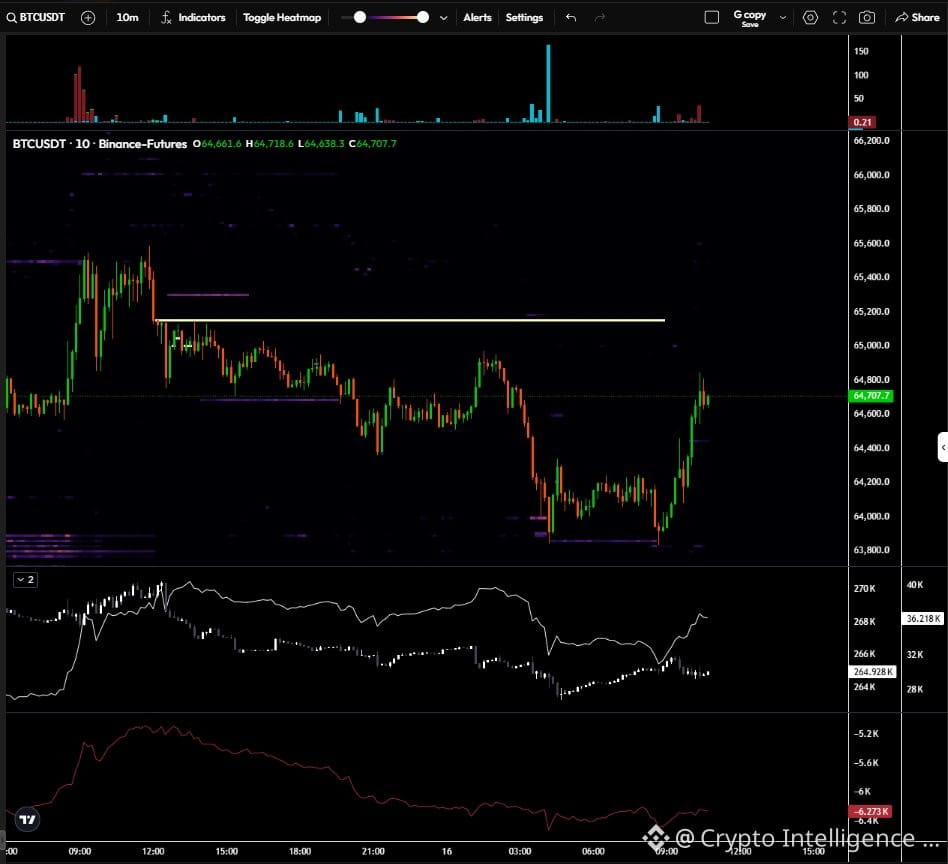Select the BTCUSDT · 10 · Binance-Futures chart title
948x864 pixels.
click(x=100, y=144)
